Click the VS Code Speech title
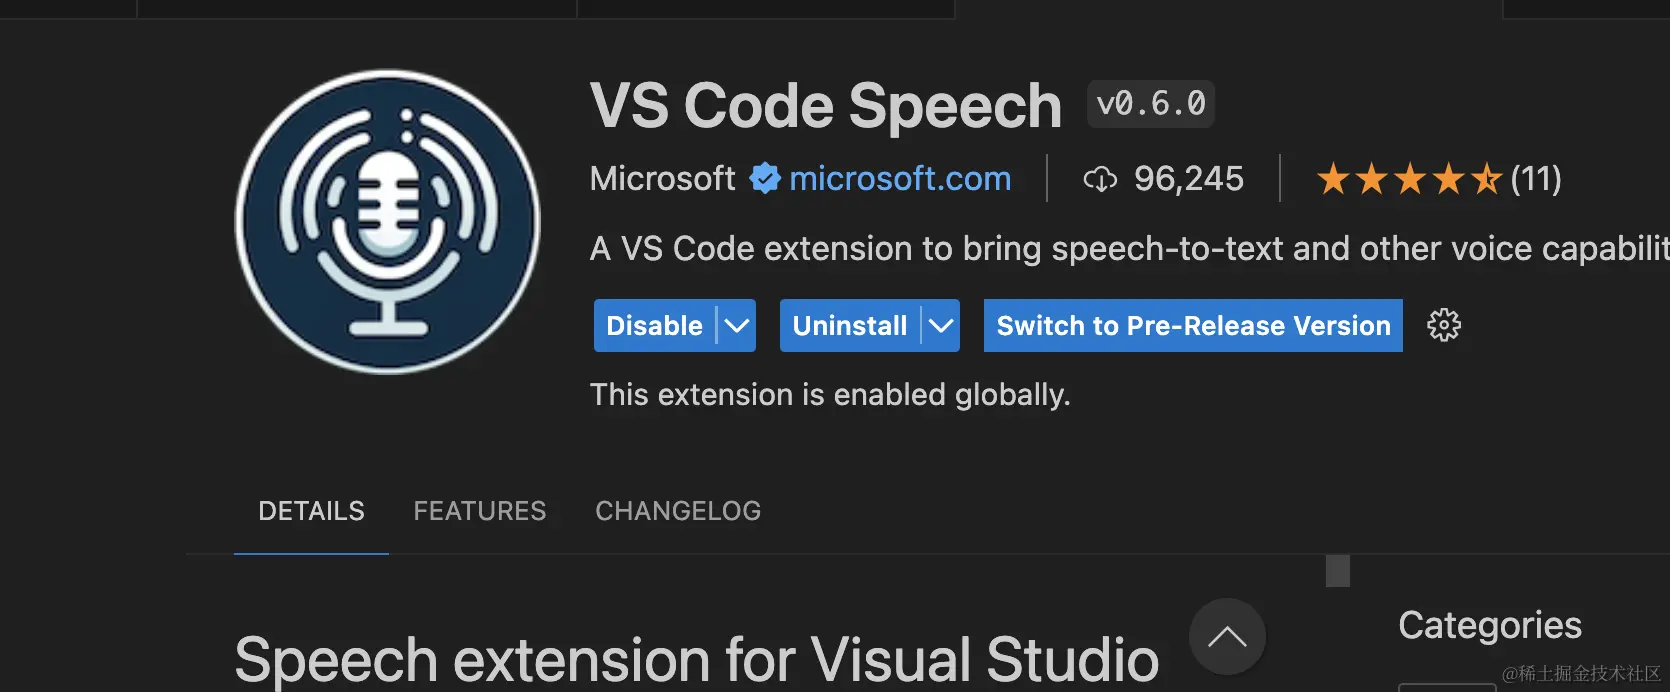The width and height of the screenshot is (1670, 692). (x=826, y=105)
